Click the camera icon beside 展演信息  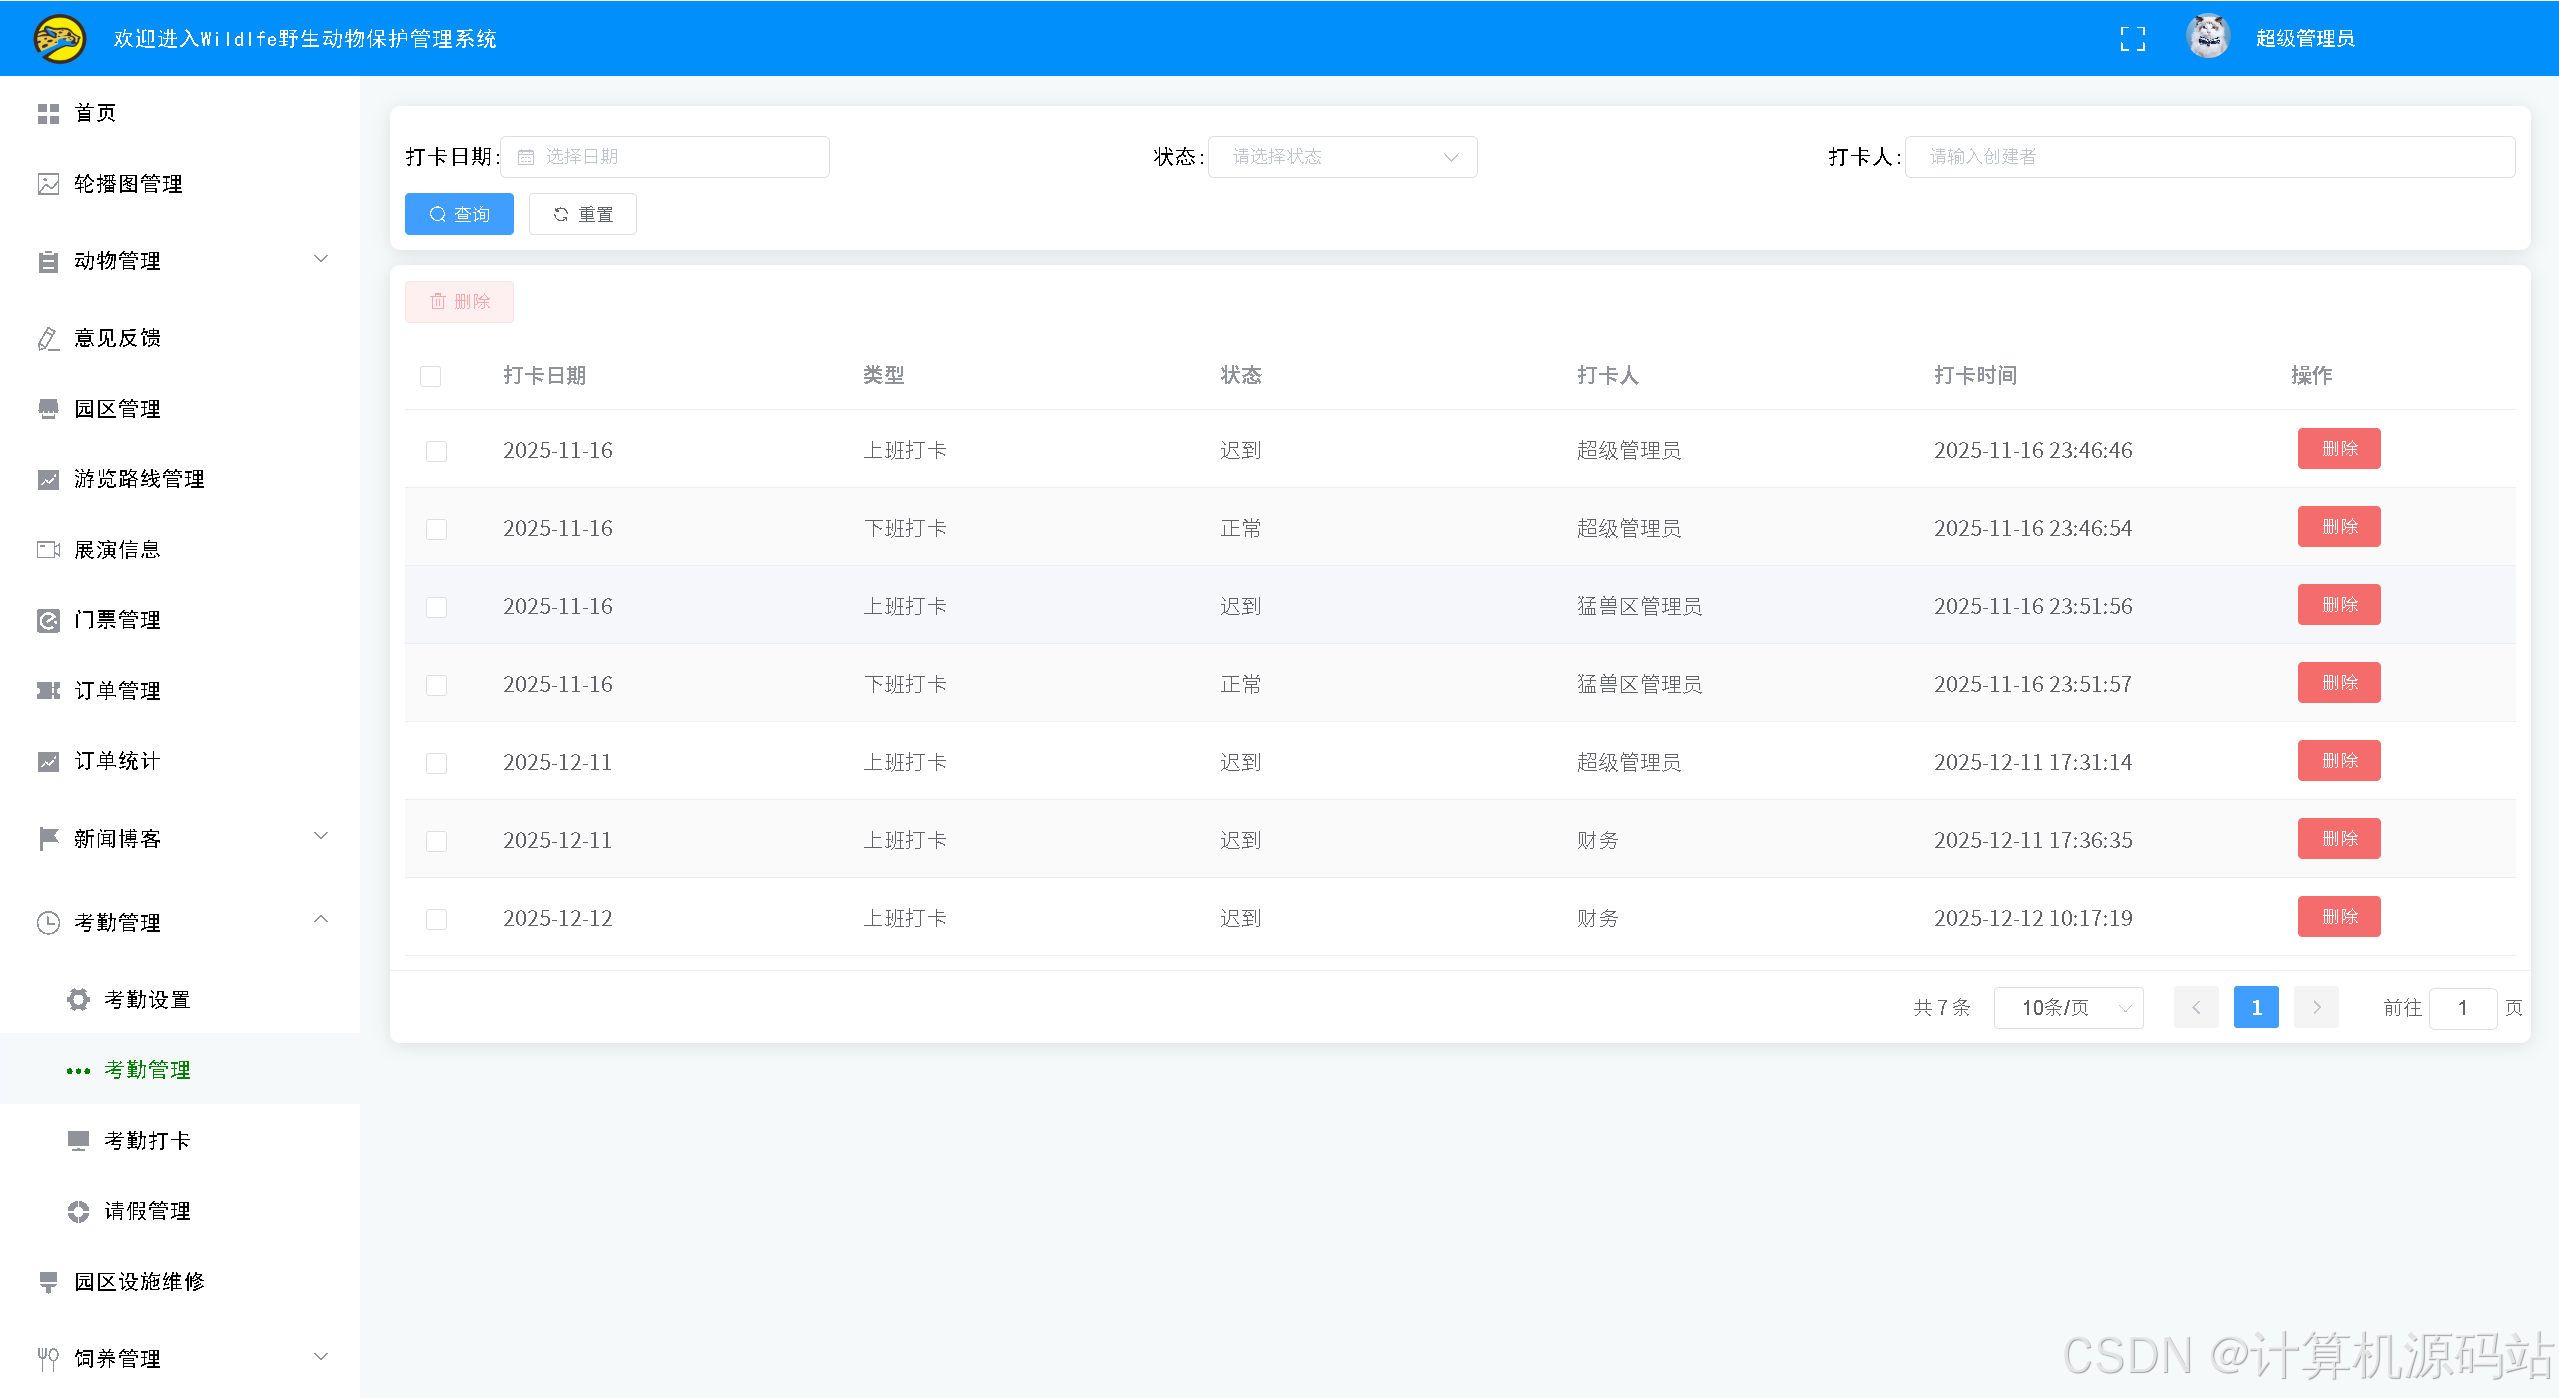coord(48,550)
